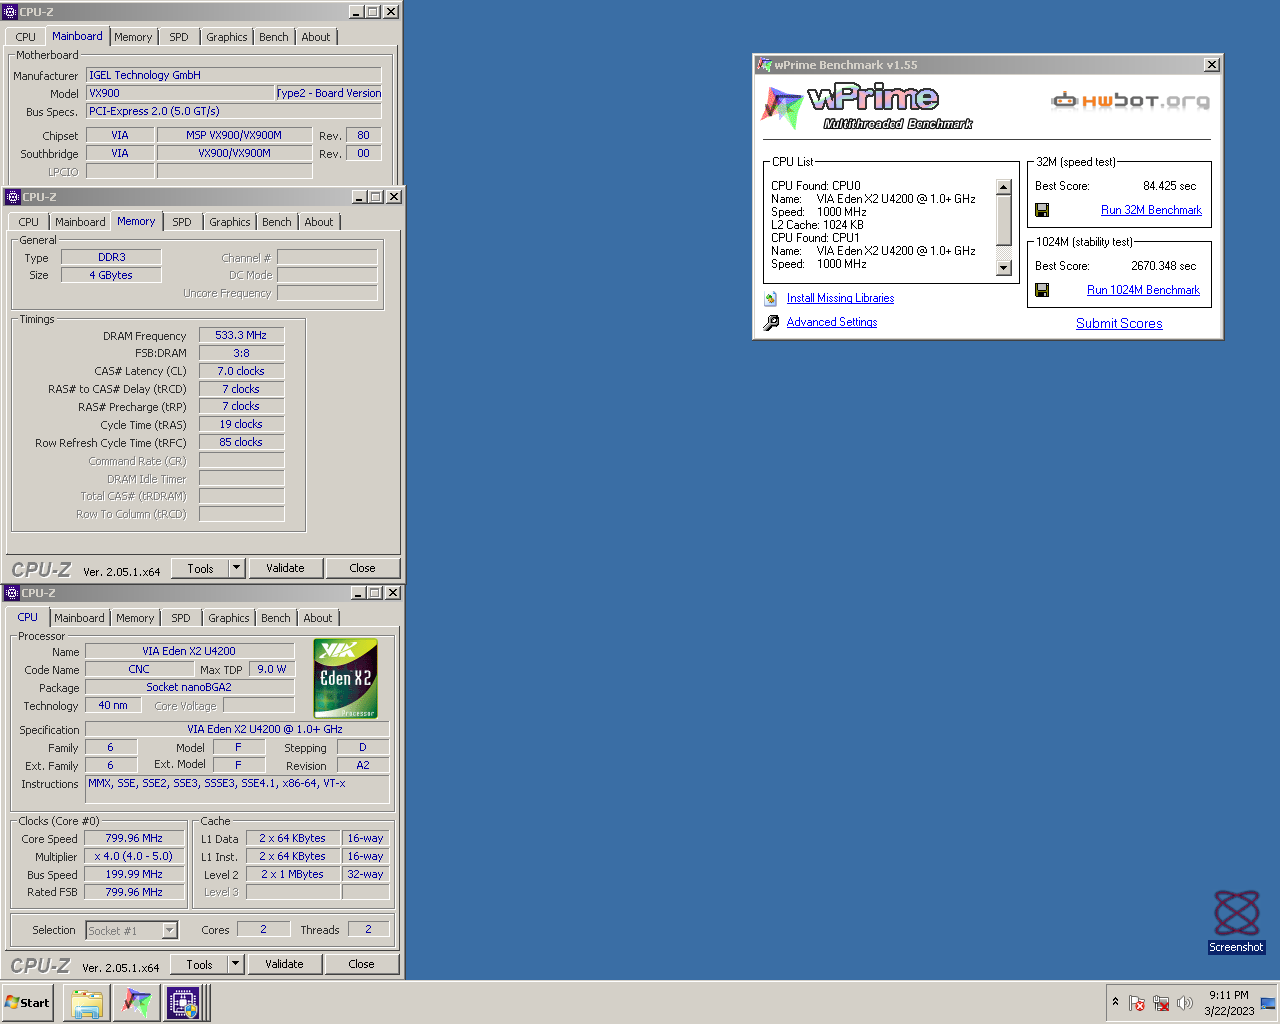Click the Show Desktop icon in the tray
The image size is (1280, 1024).
[x=1268, y=1003]
